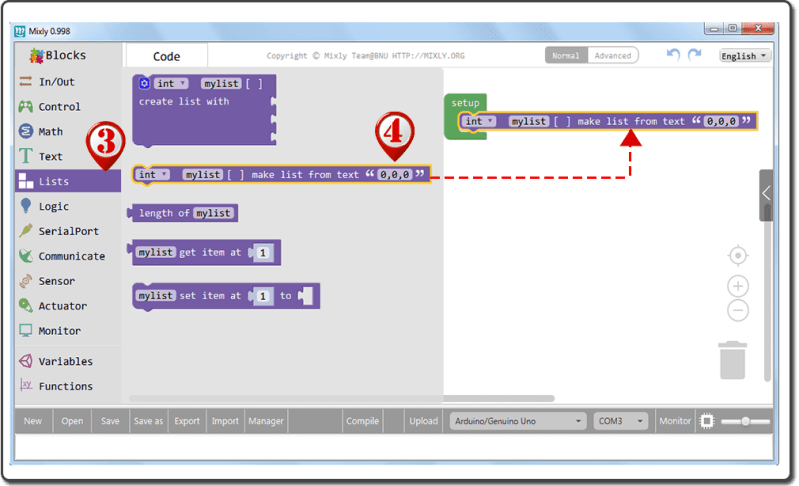
Task: Switch to Normal mode
Action: click(x=566, y=56)
